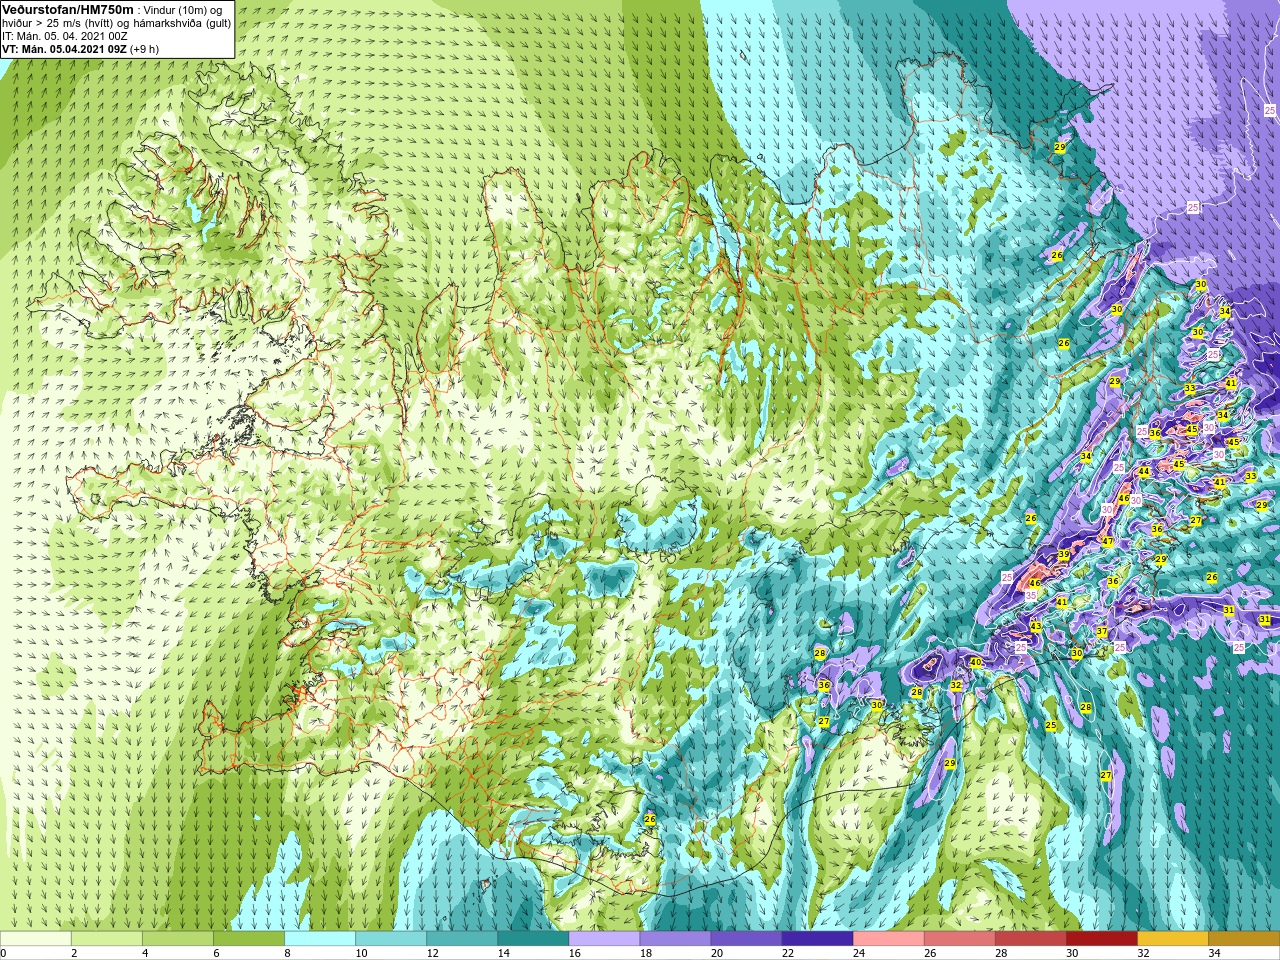Select the 20–22 m/s purple legend swatch
The image size is (1280, 960).
[746, 939]
